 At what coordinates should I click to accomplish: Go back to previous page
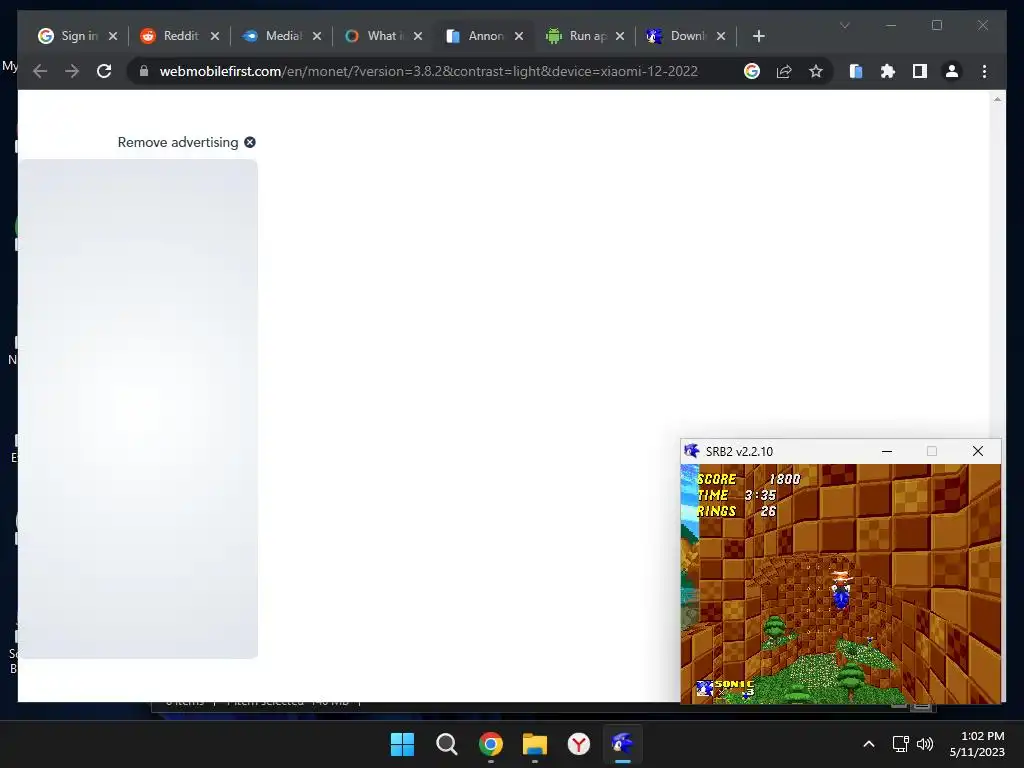[x=40, y=71]
